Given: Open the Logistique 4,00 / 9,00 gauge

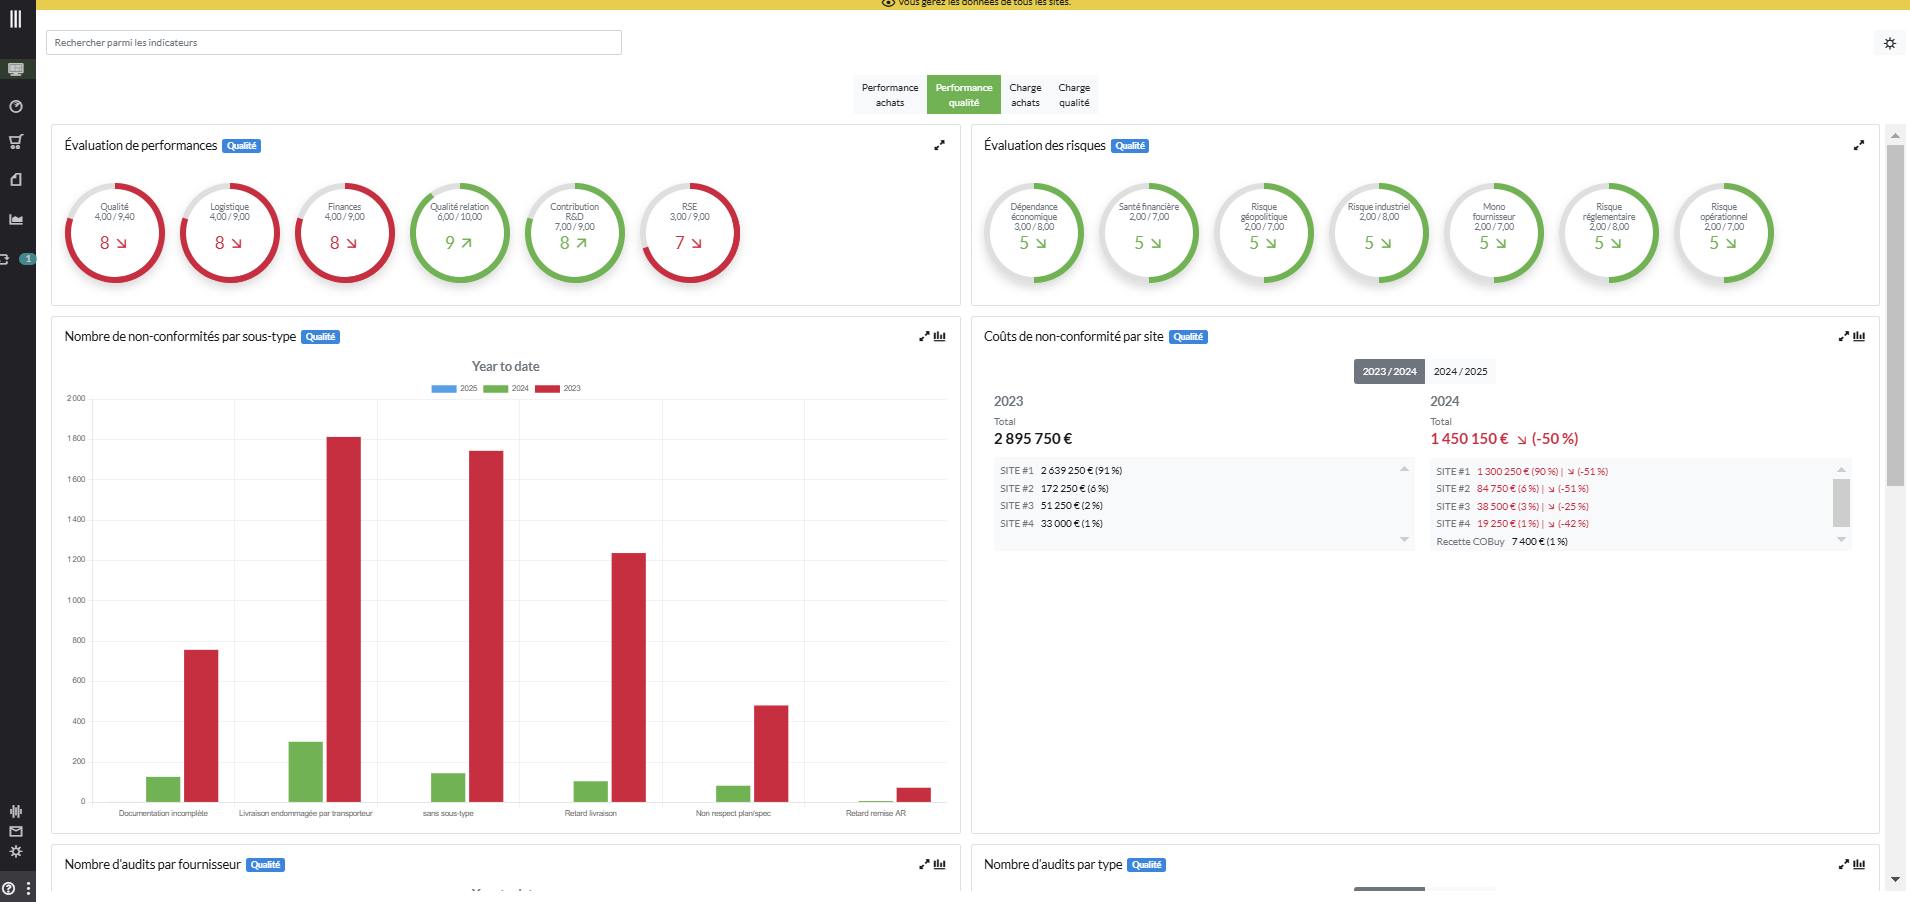Looking at the screenshot, I should pyautogui.click(x=230, y=233).
